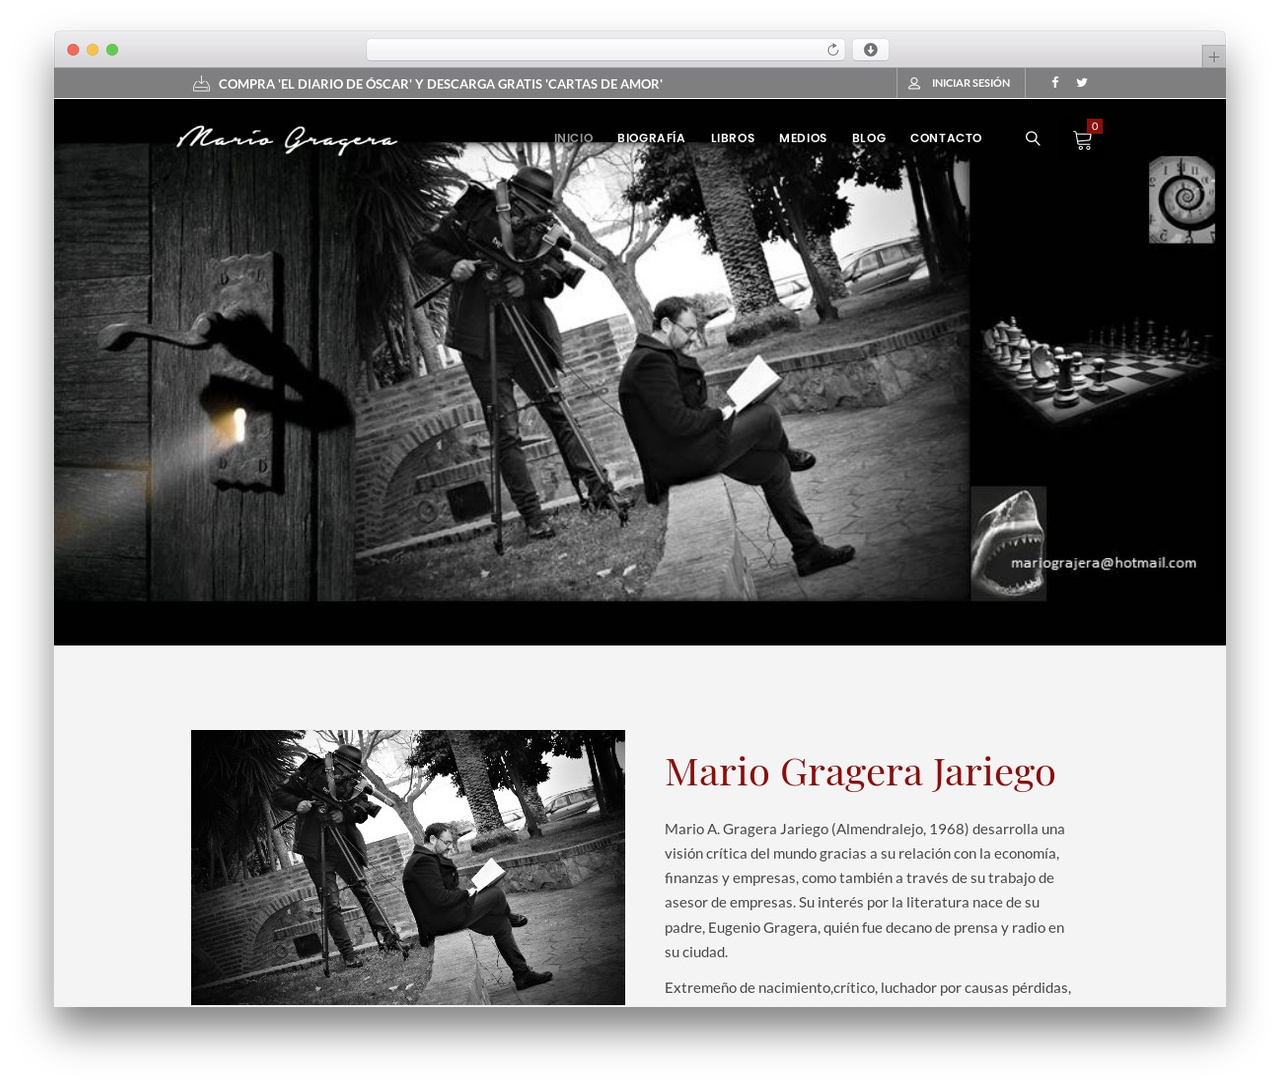Screen dimensions: 1280x1084
Task: Close the window with the red button
Action: (x=73, y=50)
